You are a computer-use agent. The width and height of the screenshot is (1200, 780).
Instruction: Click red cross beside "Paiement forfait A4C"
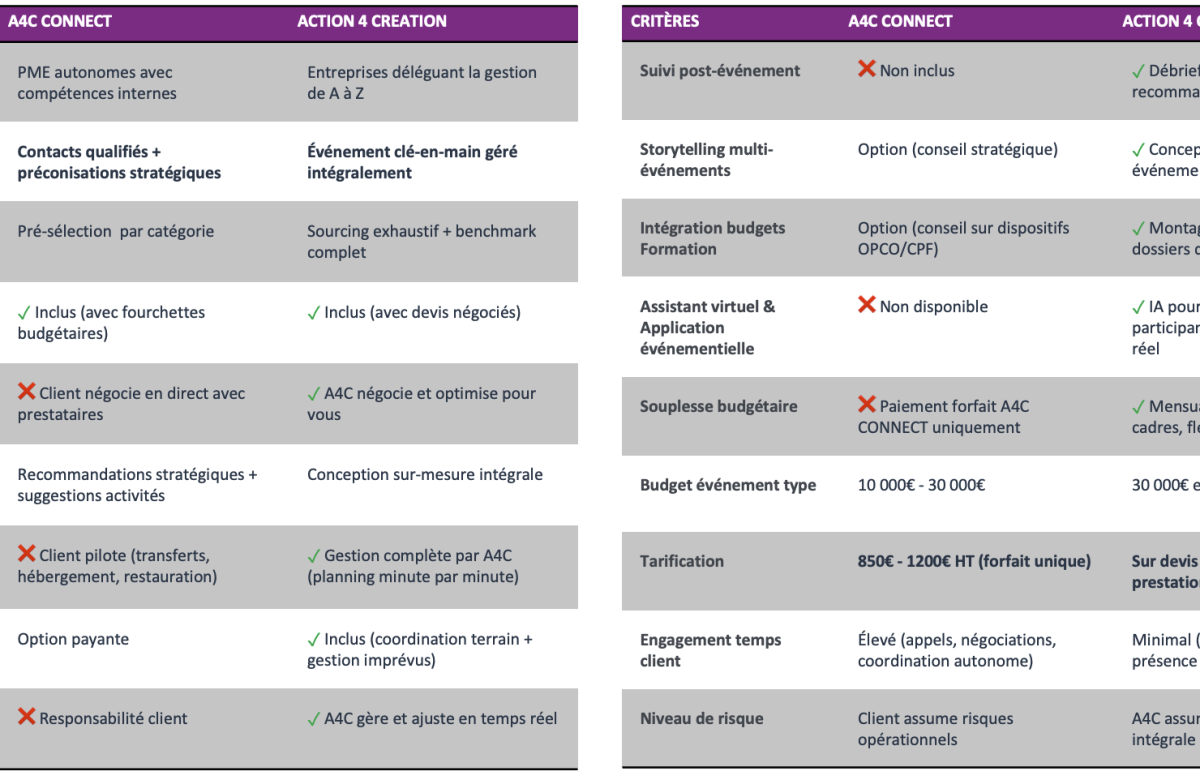click(866, 405)
